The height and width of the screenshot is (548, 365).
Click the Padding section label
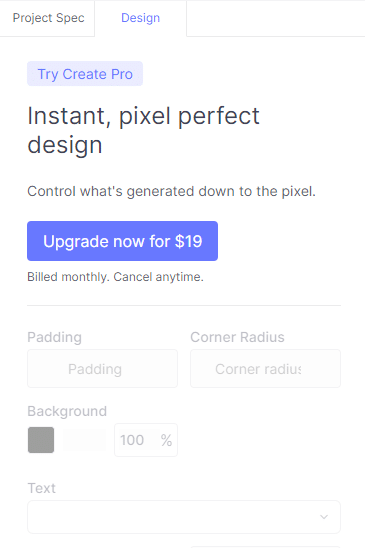pos(55,337)
